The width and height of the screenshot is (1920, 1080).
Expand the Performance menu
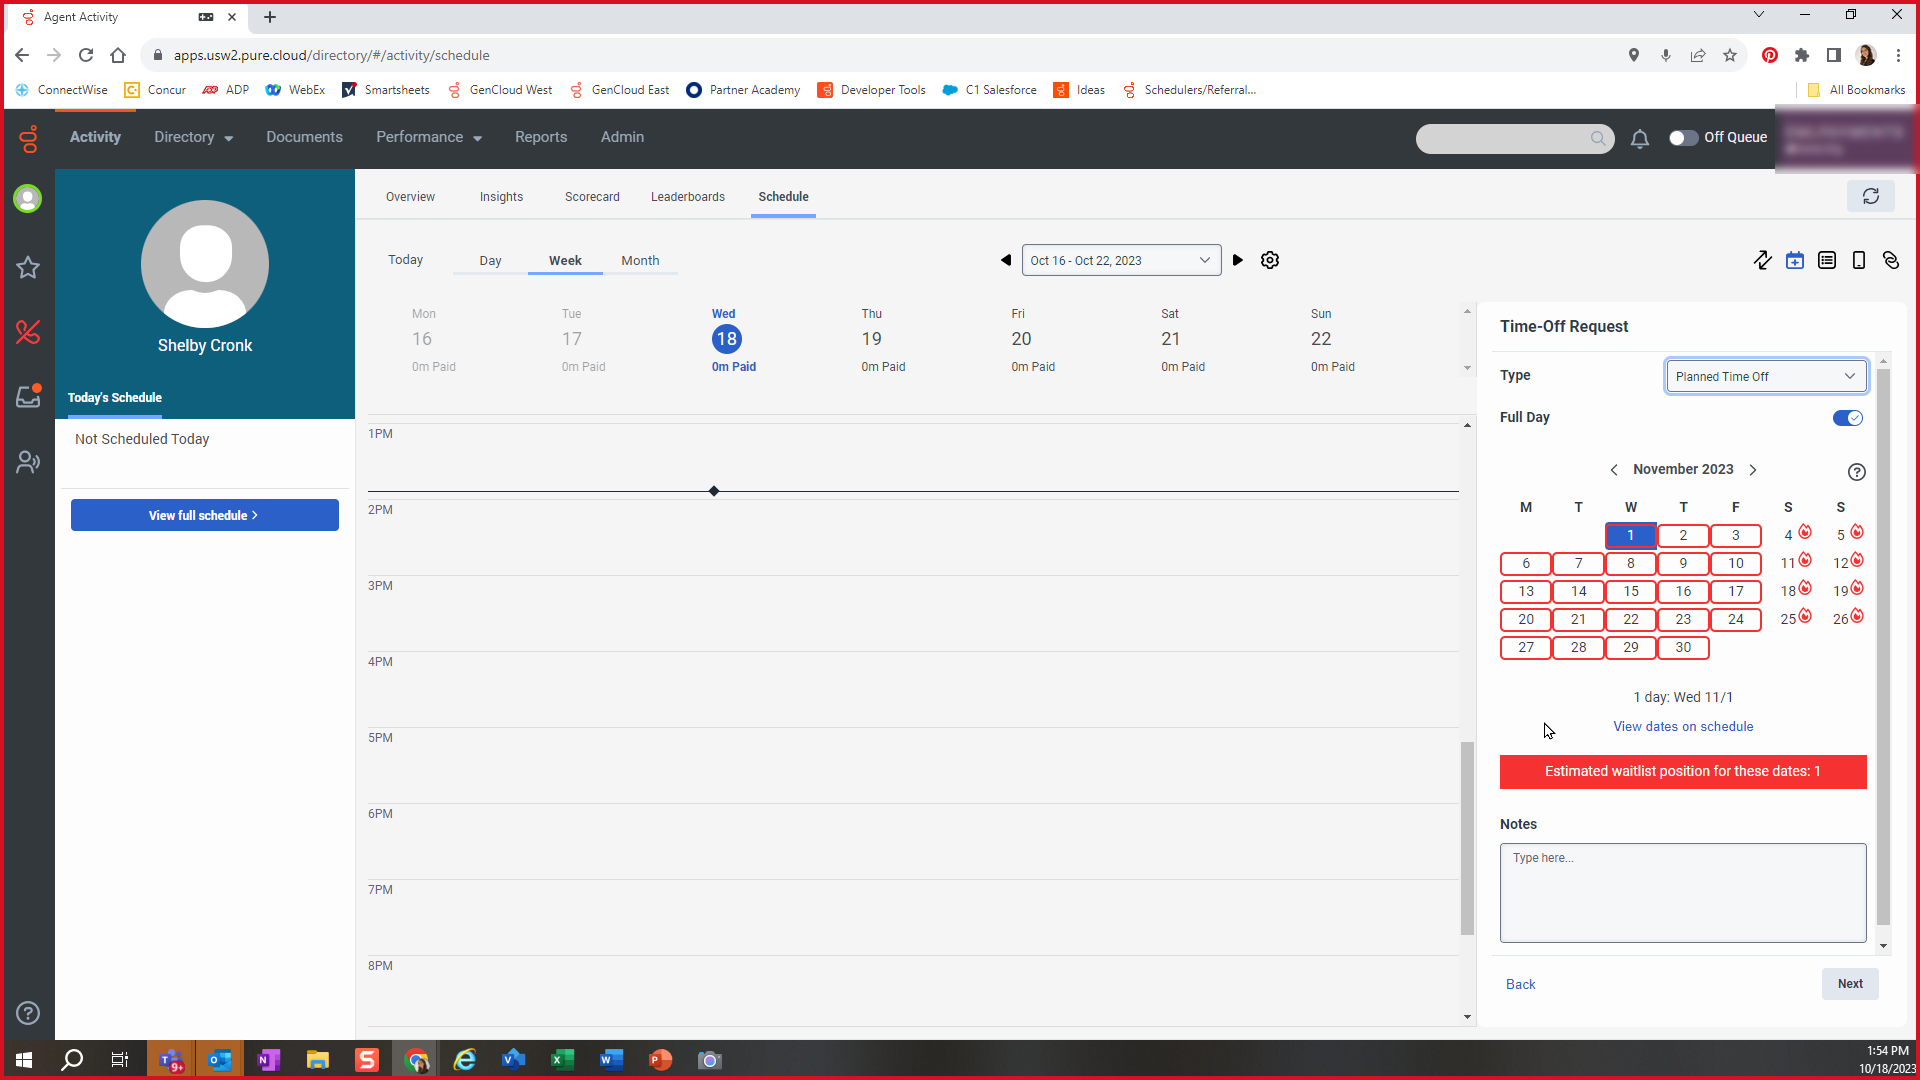[429, 137]
